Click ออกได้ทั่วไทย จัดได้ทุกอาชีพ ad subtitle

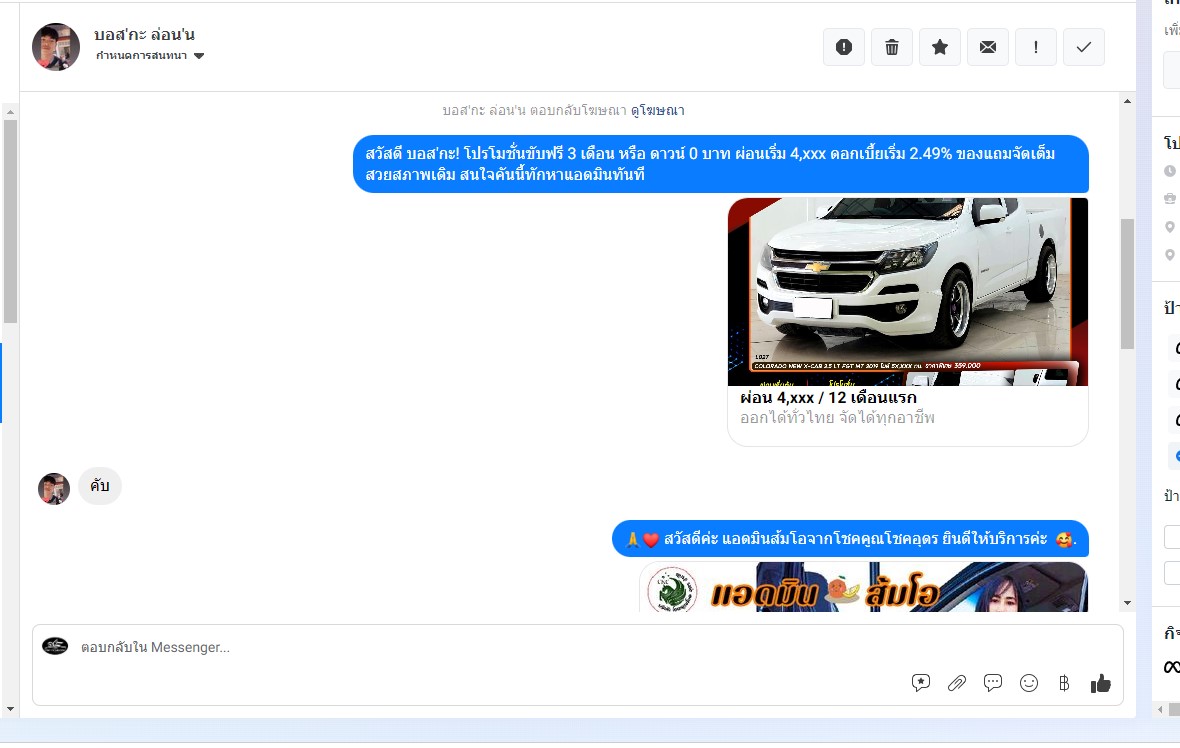click(x=837, y=418)
